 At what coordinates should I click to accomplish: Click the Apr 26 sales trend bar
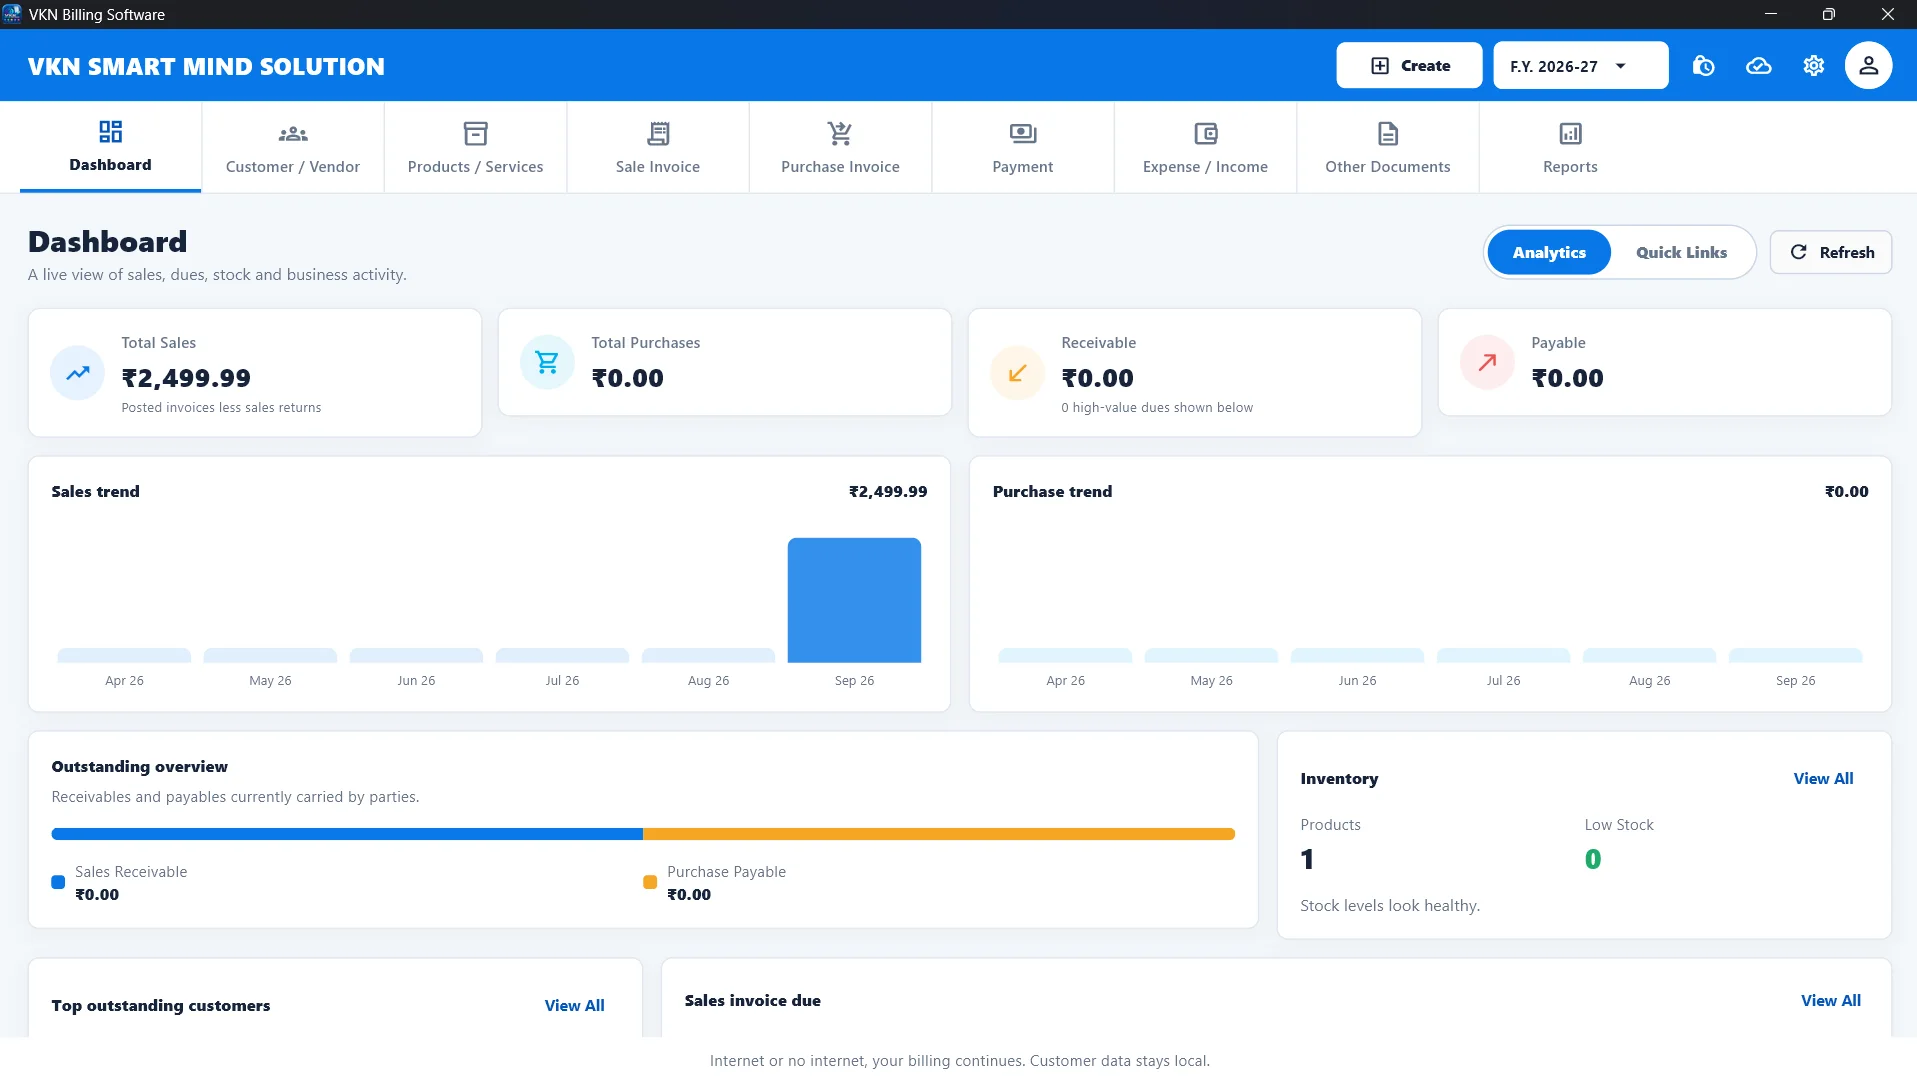pyautogui.click(x=124, y=655)
